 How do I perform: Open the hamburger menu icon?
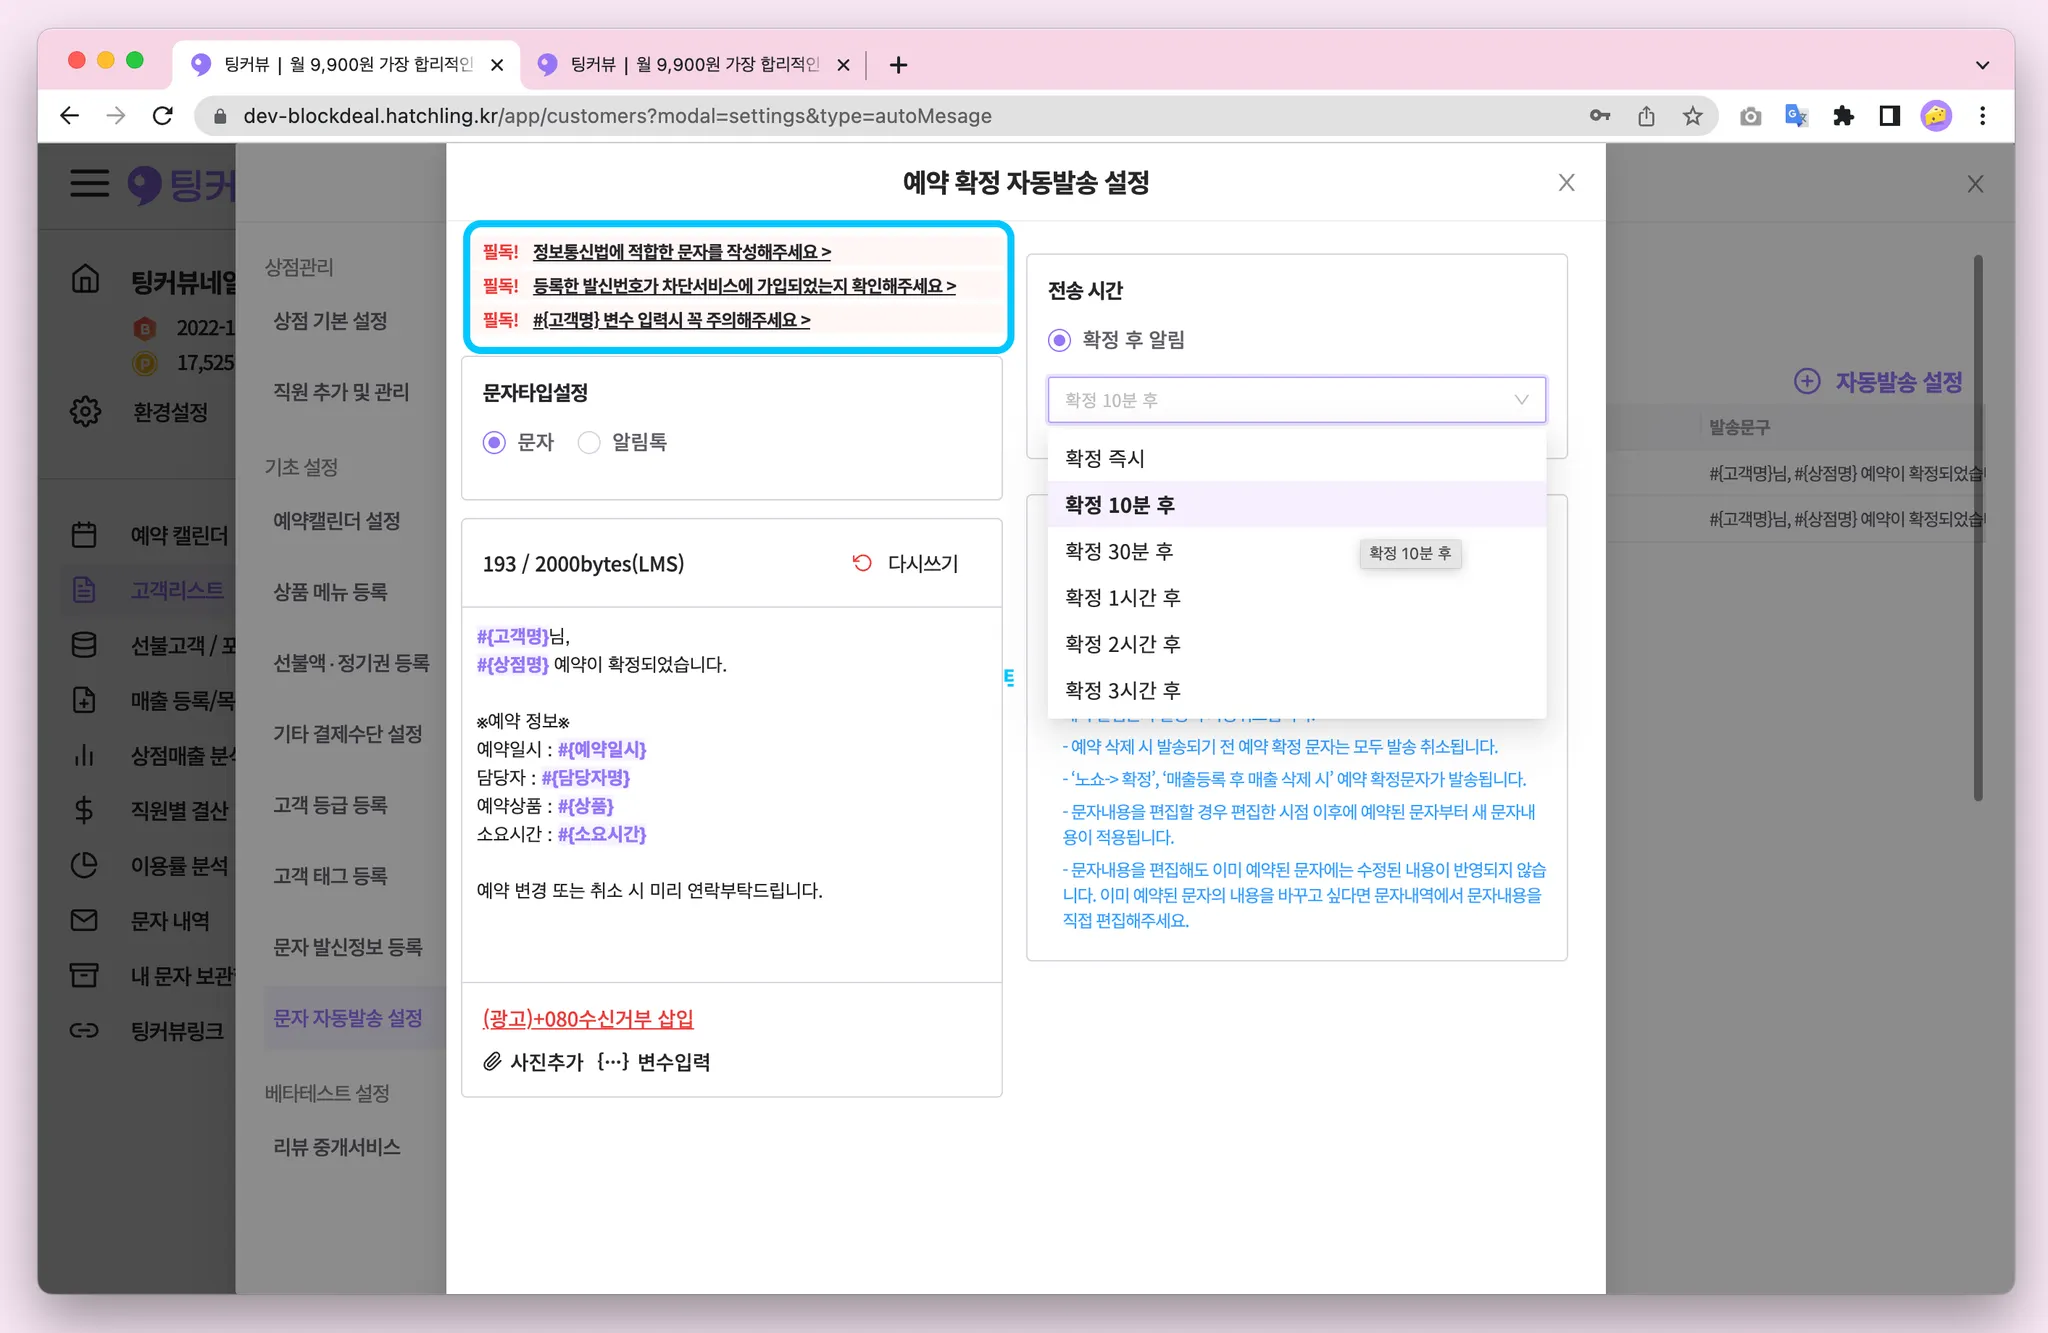point(90,183)
